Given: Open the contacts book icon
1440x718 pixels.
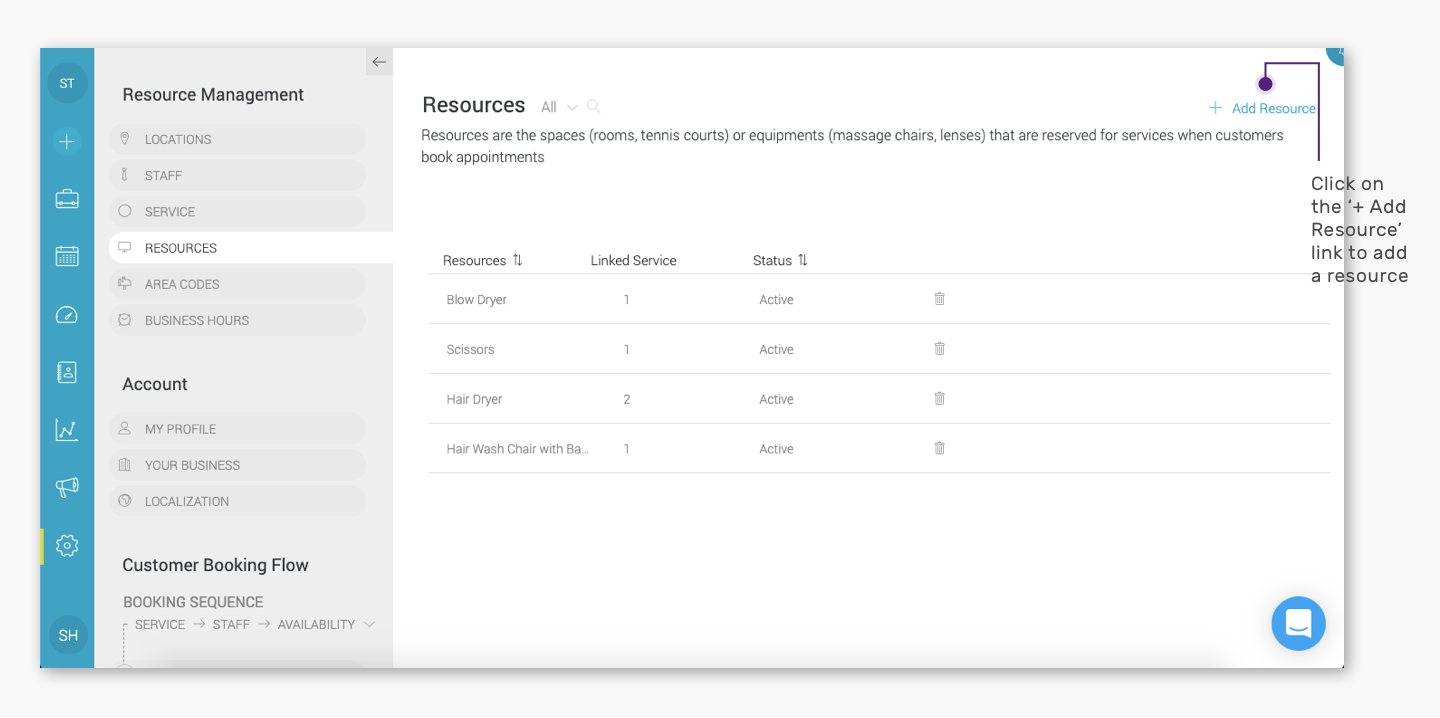Looking at the screenshot, I should coord(67,372).
